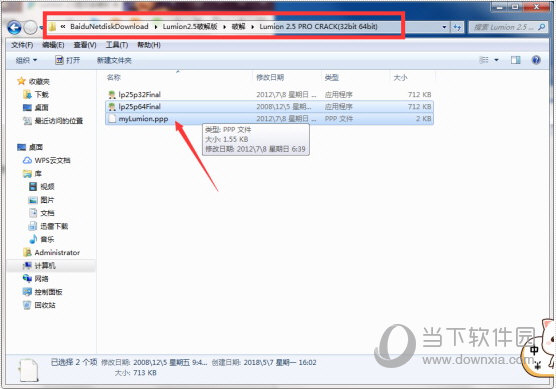Click the 打开 toolbar button
Image resolution: width=556 pixels, height=389 pixels.
68,60
